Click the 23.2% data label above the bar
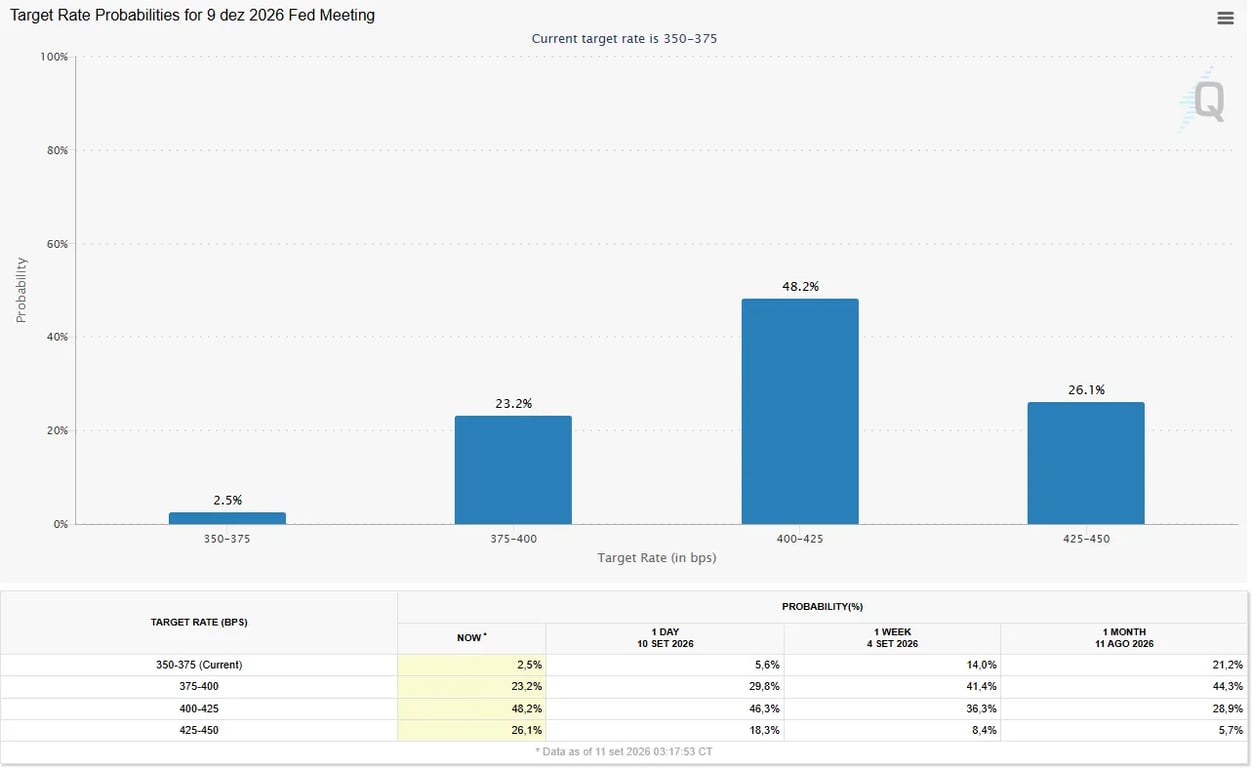This screenshot has width=1252, height=768. 513,404
